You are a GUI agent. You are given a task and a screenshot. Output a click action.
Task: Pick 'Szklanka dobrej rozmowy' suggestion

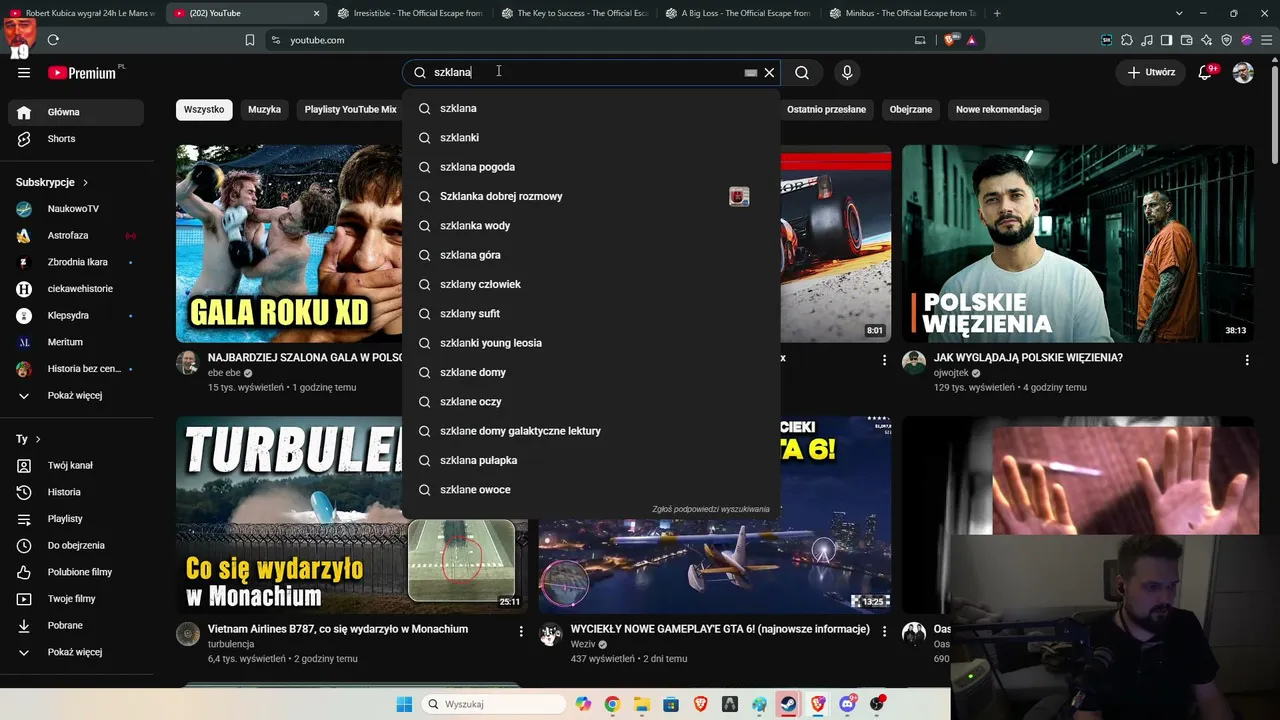click(x=591, y=196)
